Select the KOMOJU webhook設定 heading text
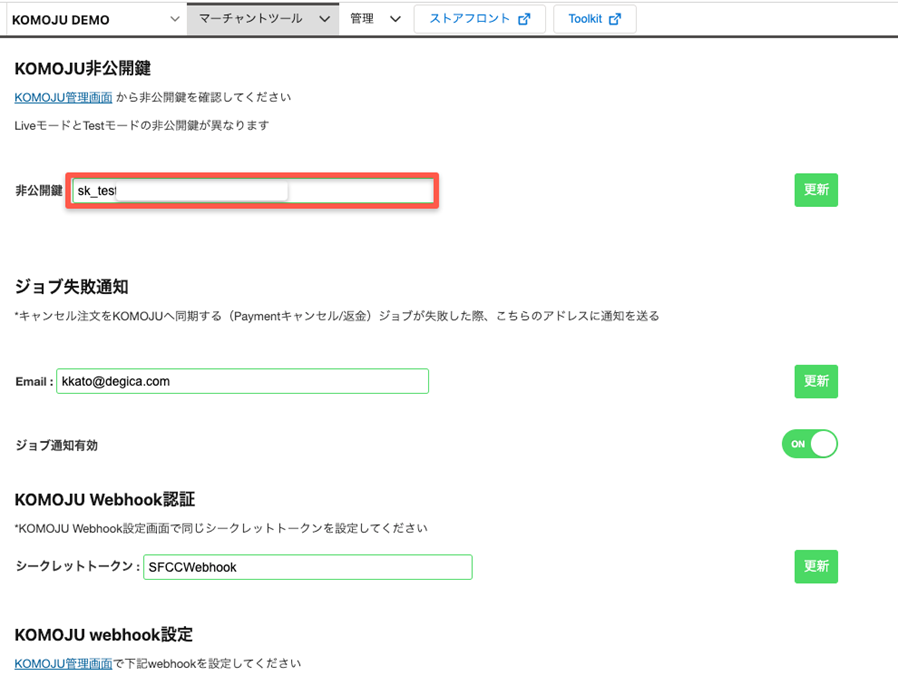 click(x=104, y=634)
